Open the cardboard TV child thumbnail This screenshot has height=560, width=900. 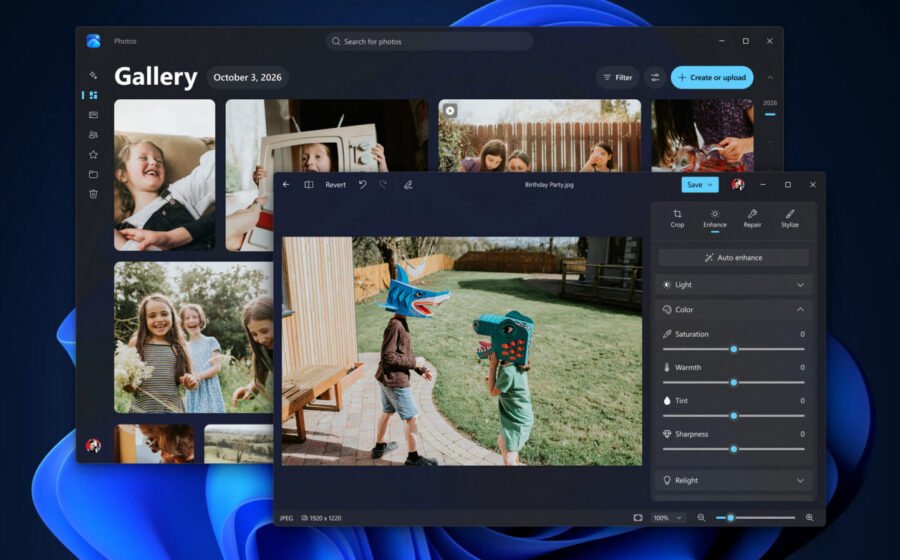[x=327, y=135]
